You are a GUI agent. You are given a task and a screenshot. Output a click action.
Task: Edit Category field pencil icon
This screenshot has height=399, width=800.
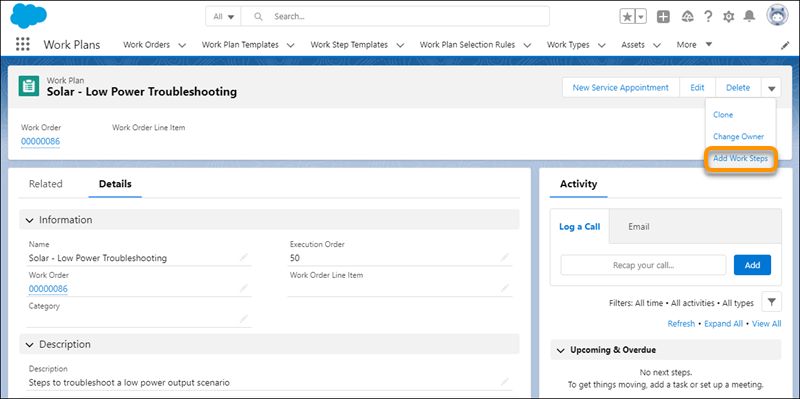243,319
